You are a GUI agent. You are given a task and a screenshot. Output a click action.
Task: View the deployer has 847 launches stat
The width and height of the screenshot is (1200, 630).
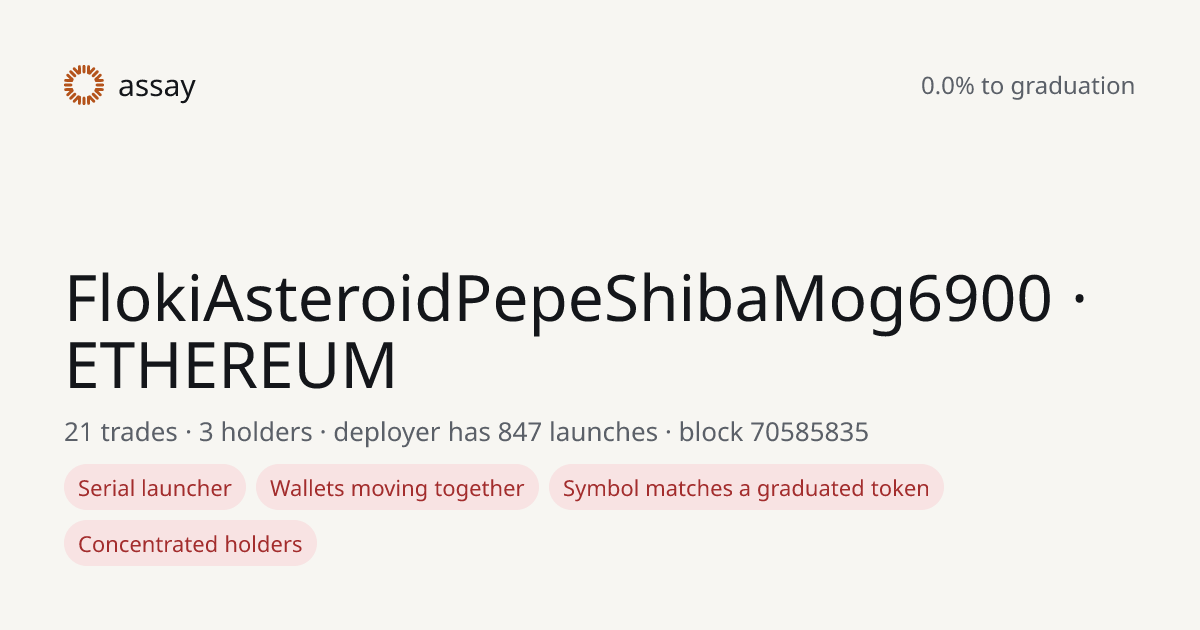point(495,432)
